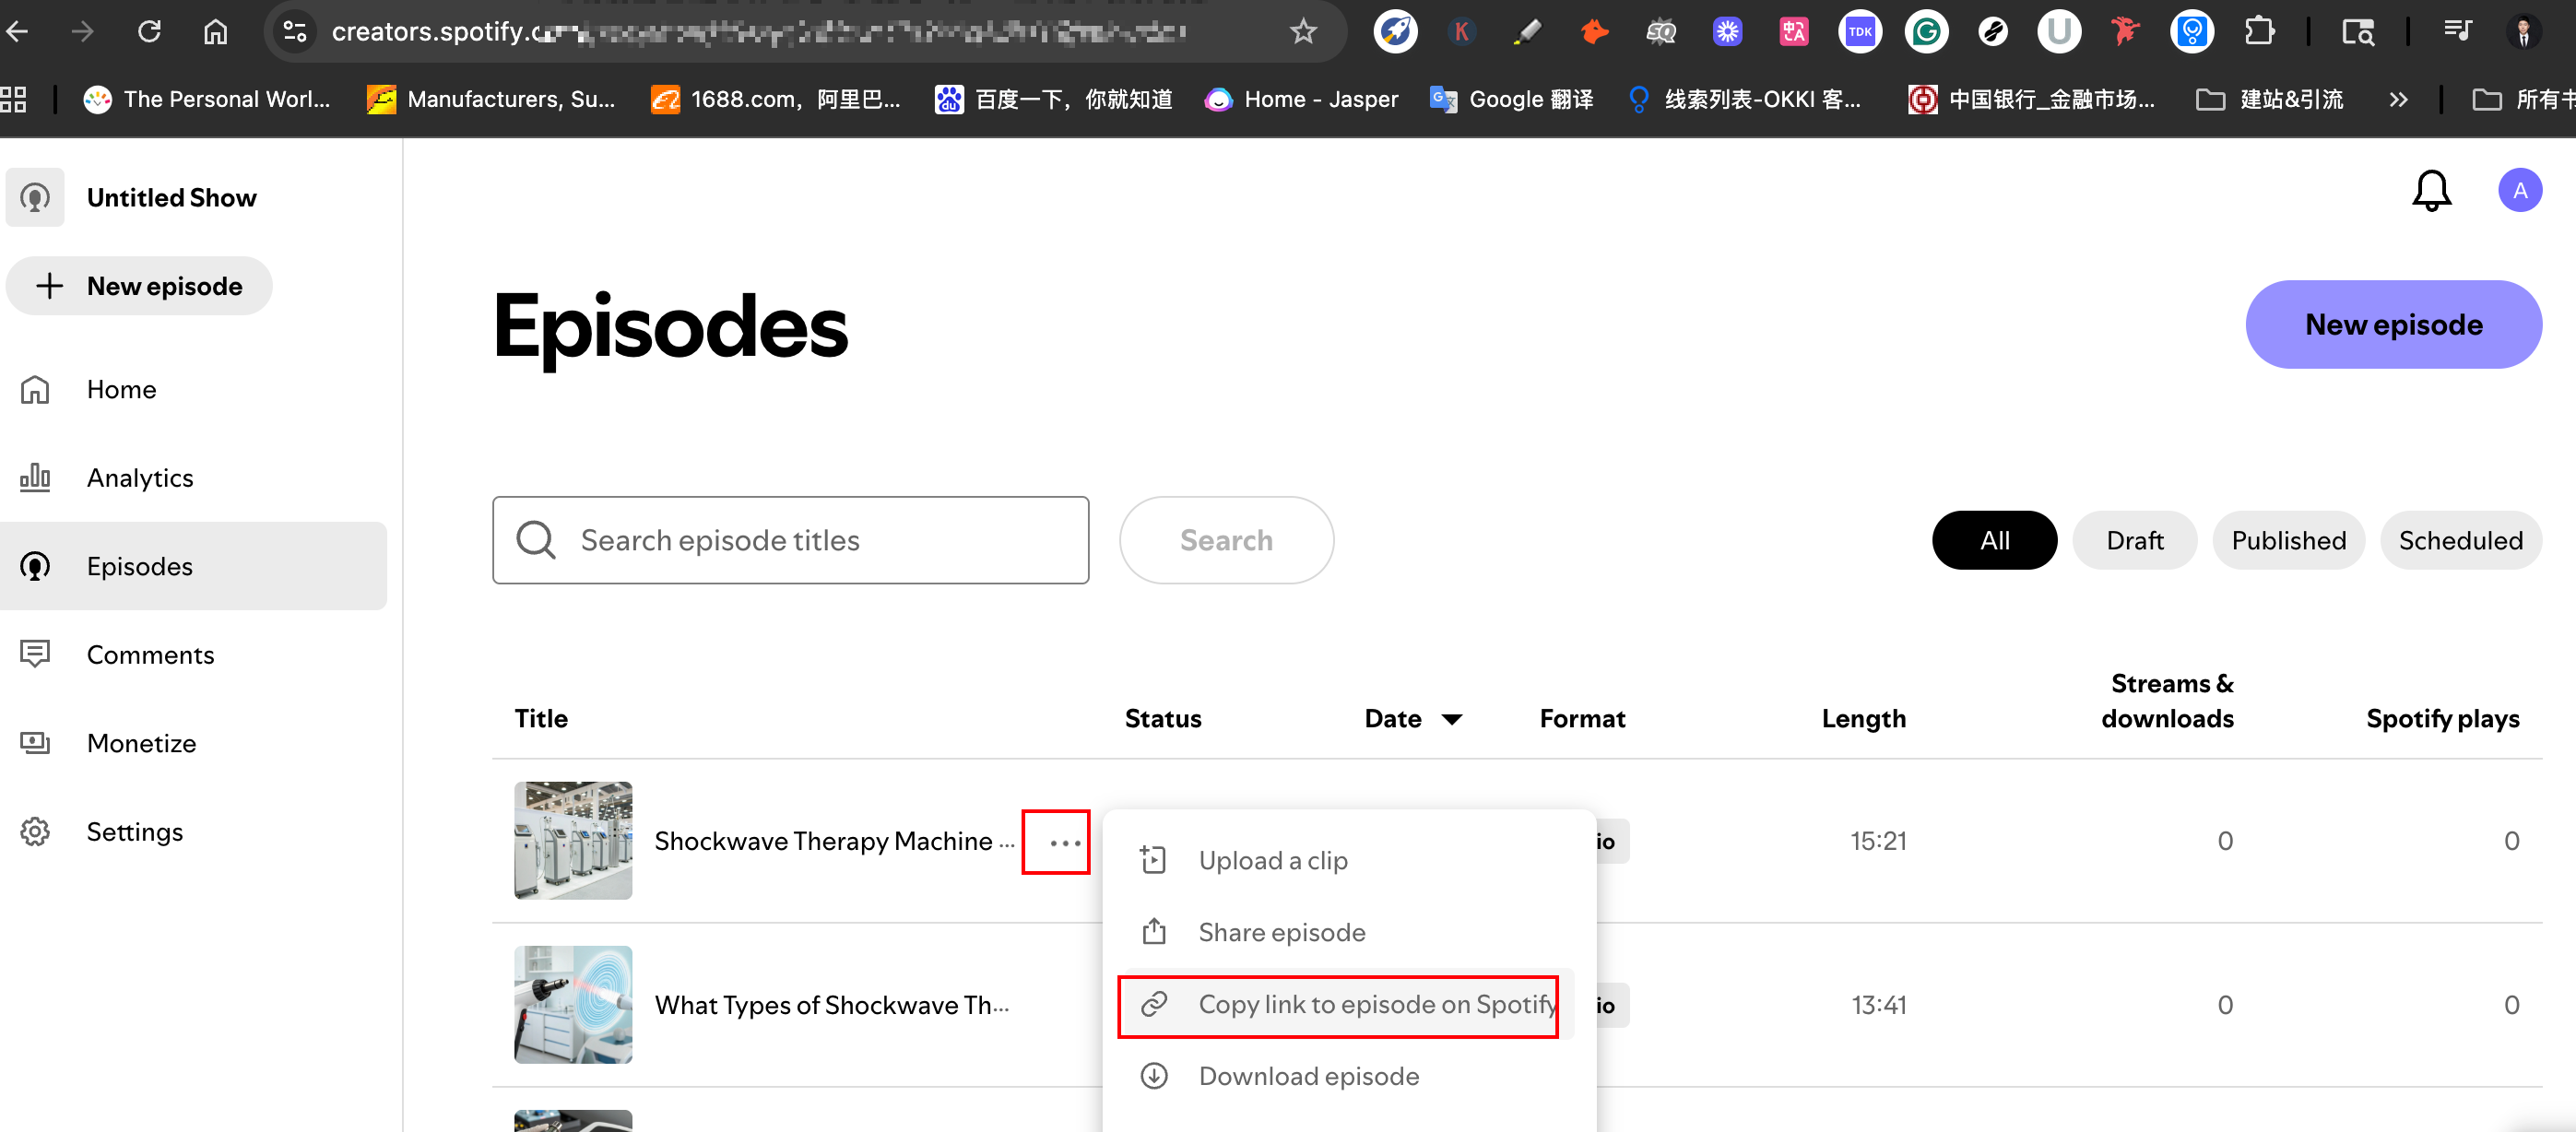View site information next to the address bar

click(x=294, y=32)
